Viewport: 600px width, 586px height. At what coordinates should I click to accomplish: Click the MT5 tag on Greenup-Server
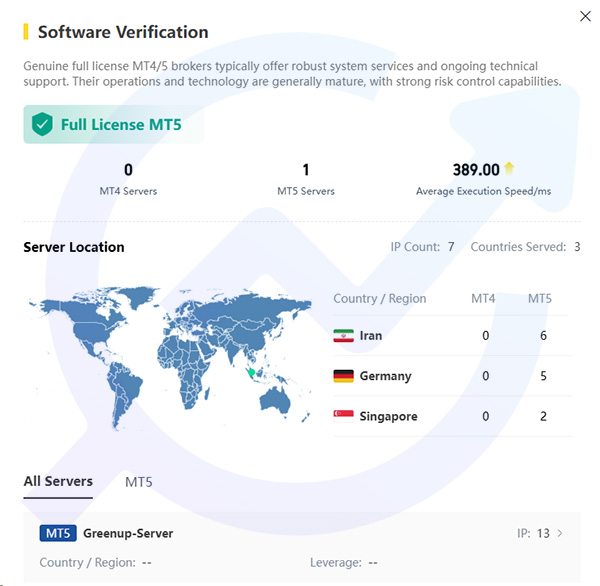(58, 533)
